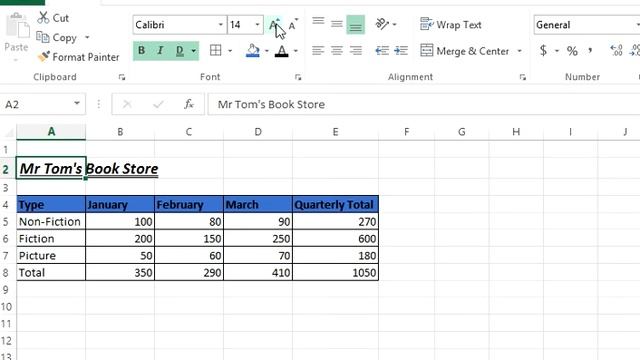Align text right
The height and width of the screenshot is (360, 640).
pos(356,51)
